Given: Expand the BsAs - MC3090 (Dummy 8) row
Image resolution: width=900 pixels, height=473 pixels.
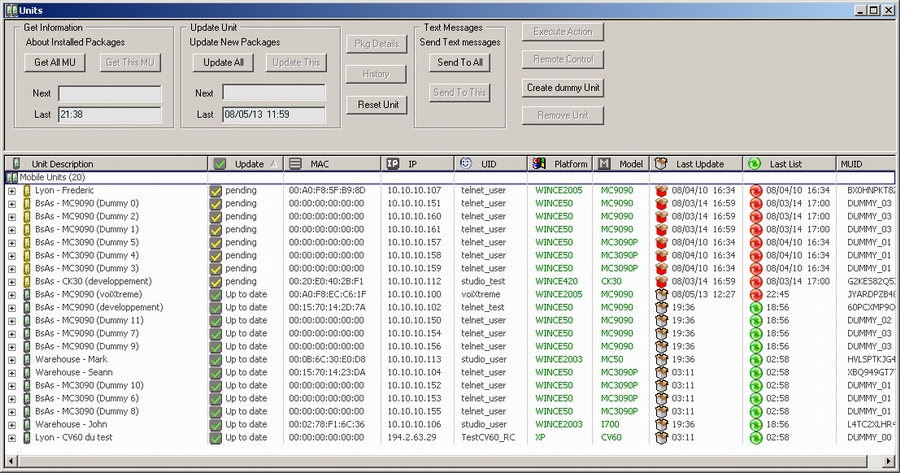Looking at the screenshot, I should [x=12, y=411].
